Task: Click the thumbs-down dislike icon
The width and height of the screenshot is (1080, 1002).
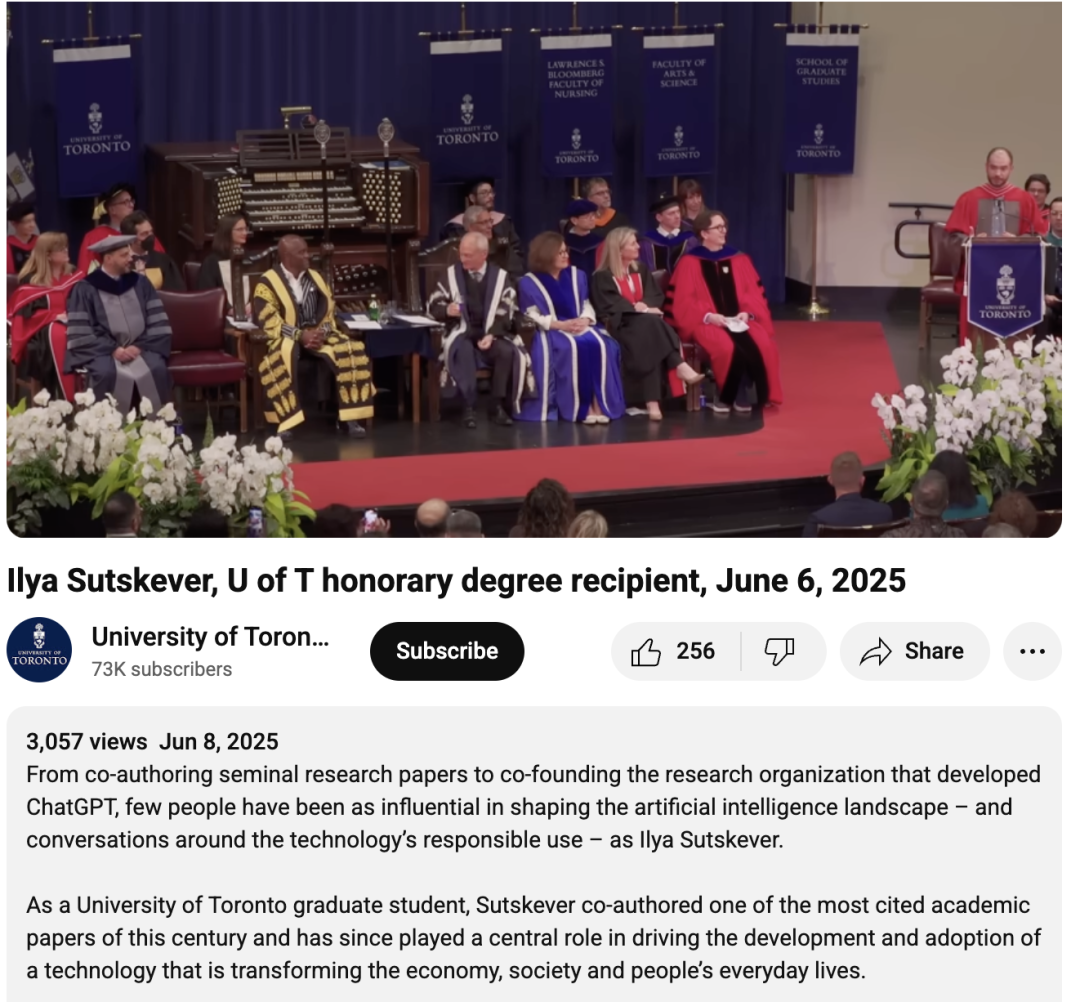Action: [779, 651]
